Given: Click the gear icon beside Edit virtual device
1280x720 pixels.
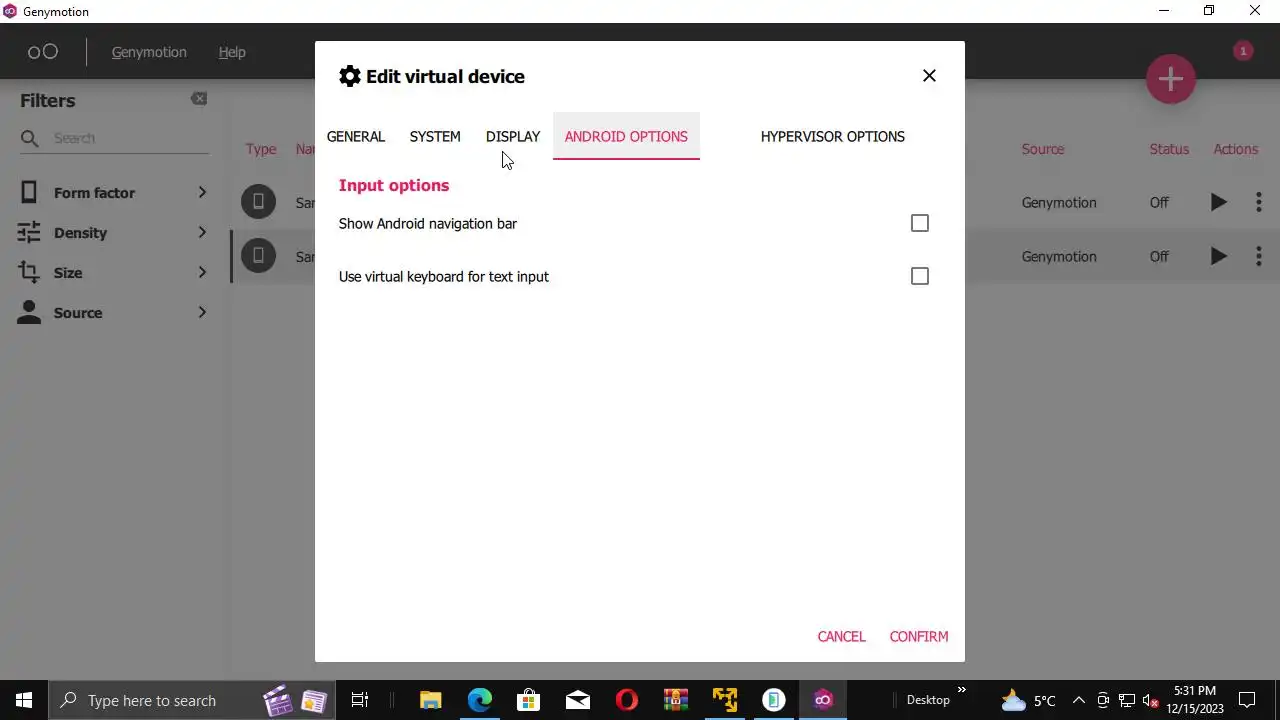Looking at the screenshot, I should point(349,76).
